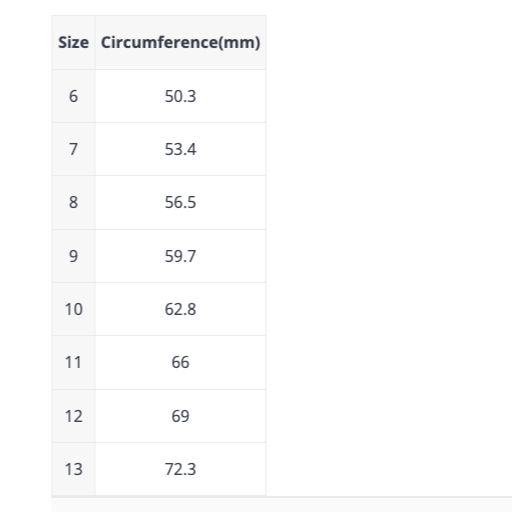The height and width of the screenshot is (512, 512).
Task: Select the size 6 cell
Action: (x=73, y=96)
